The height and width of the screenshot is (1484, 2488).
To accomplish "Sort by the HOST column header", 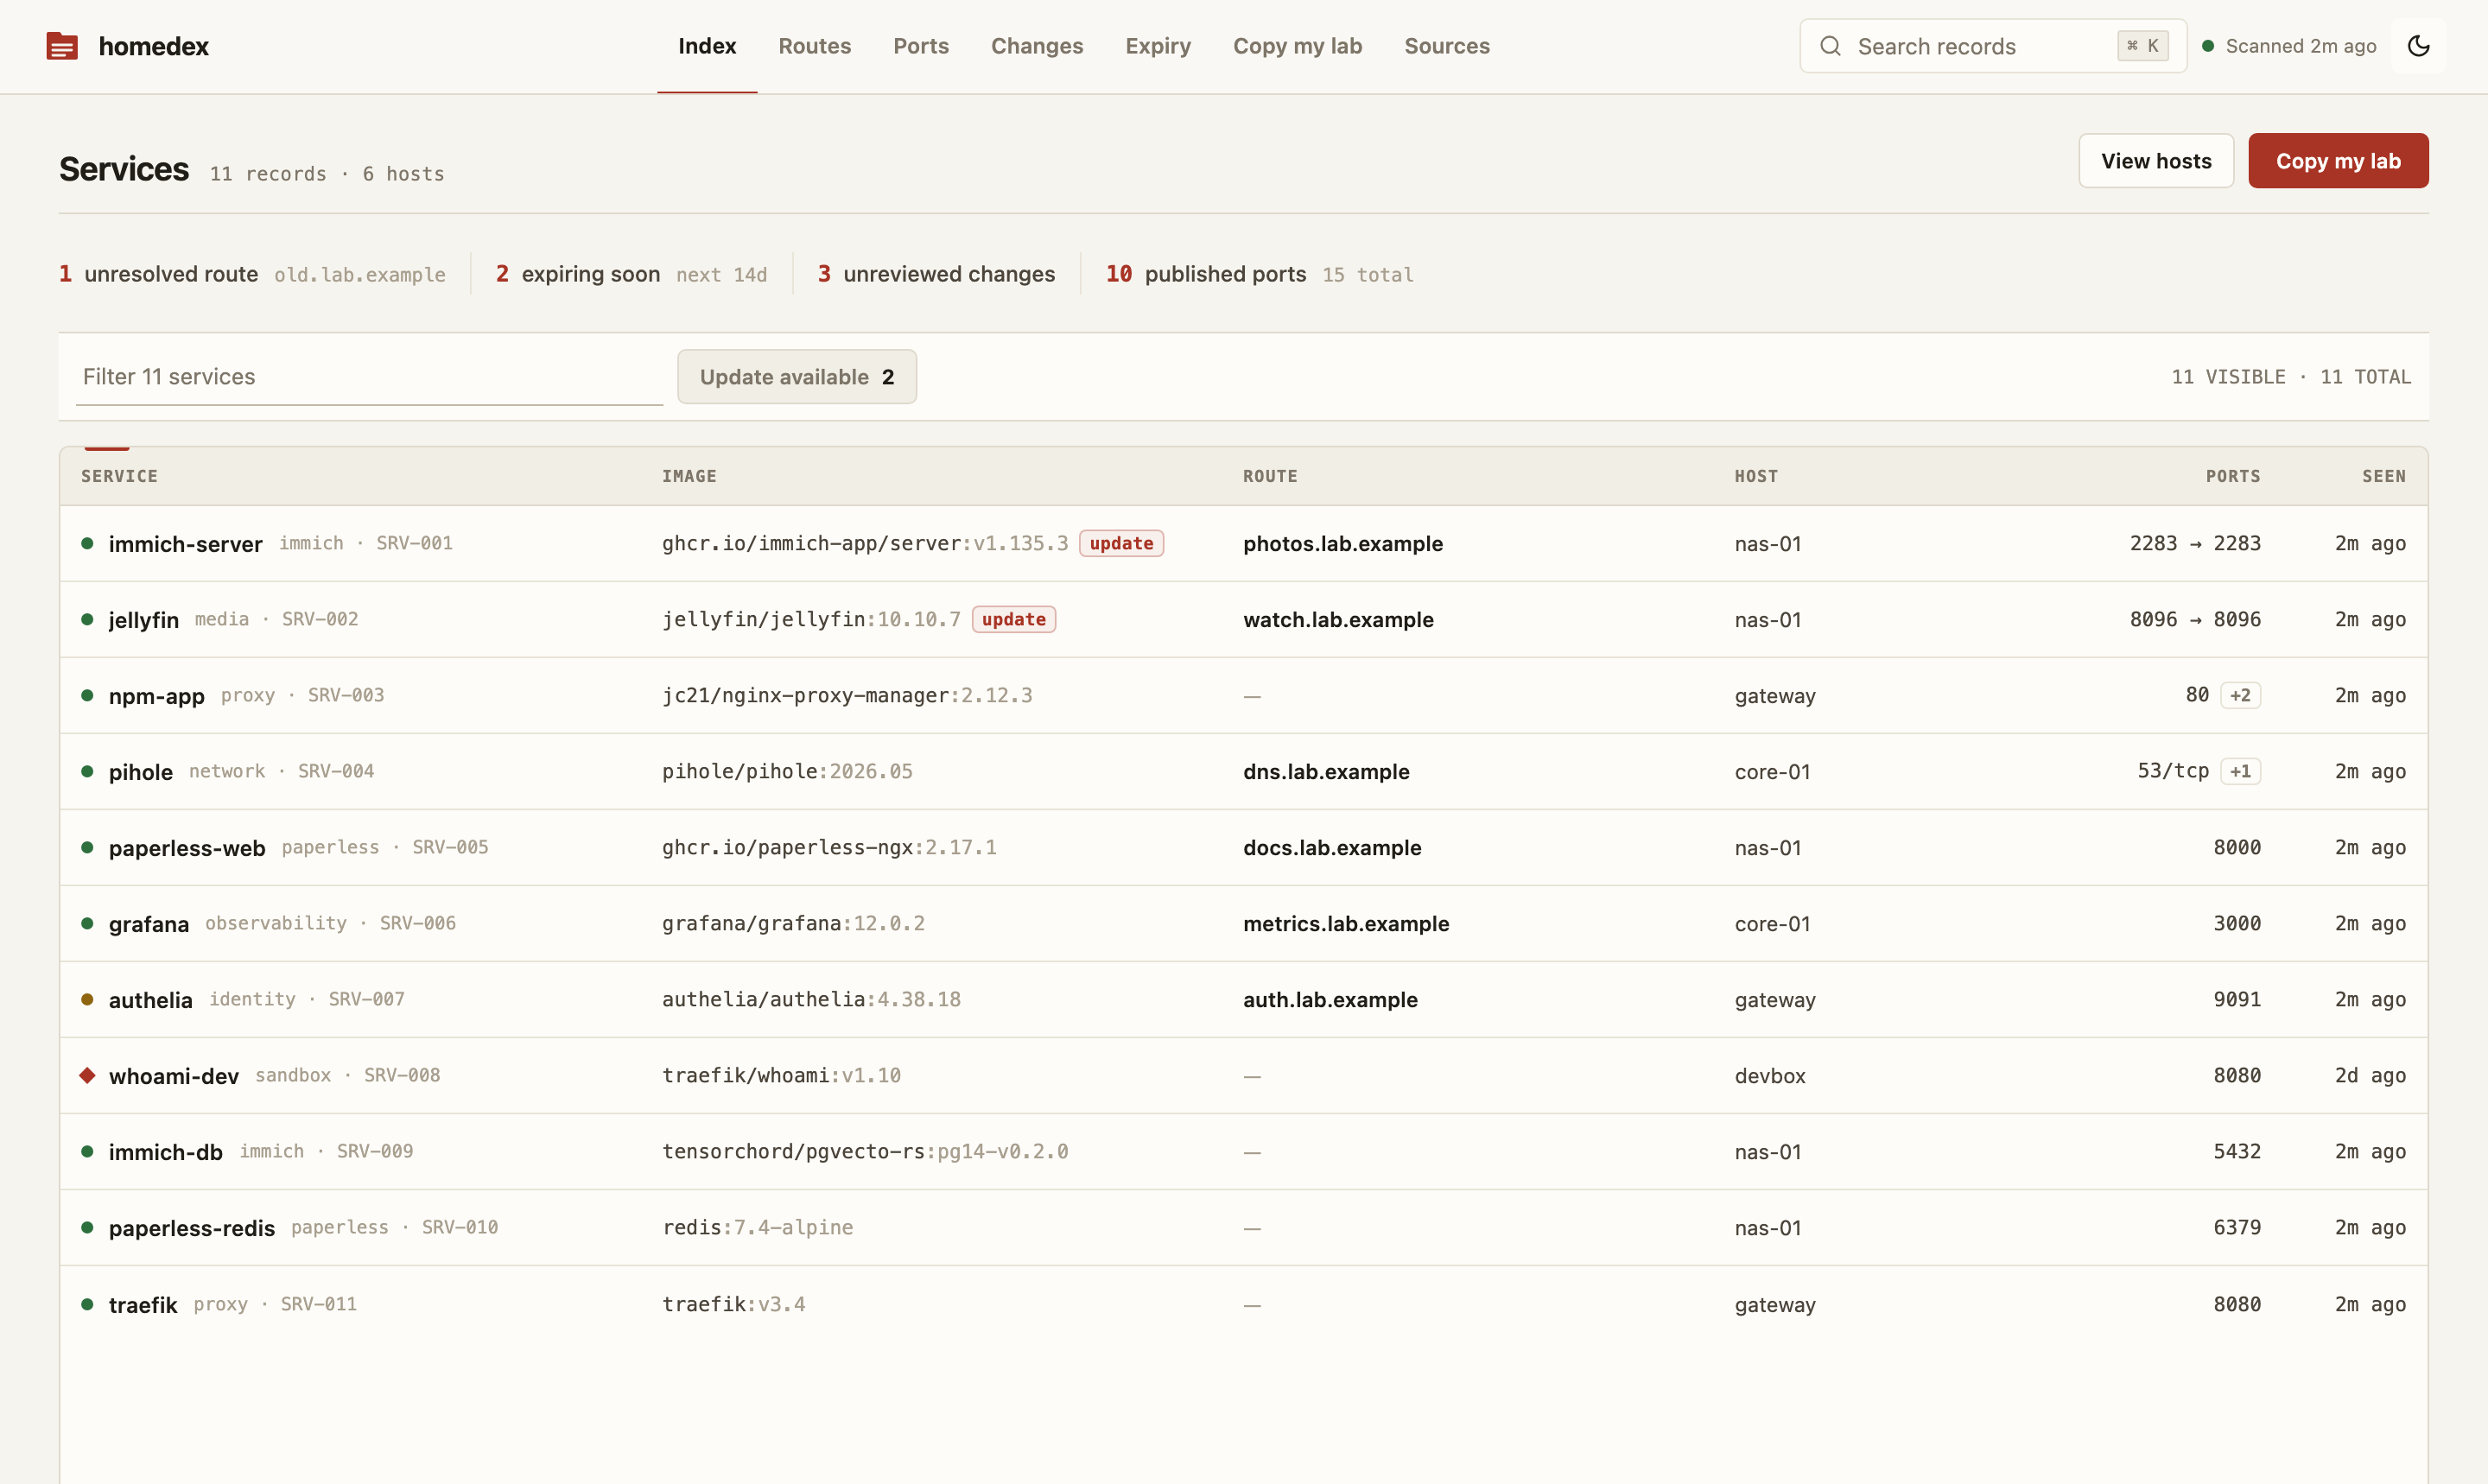I will pos(1755,476).
